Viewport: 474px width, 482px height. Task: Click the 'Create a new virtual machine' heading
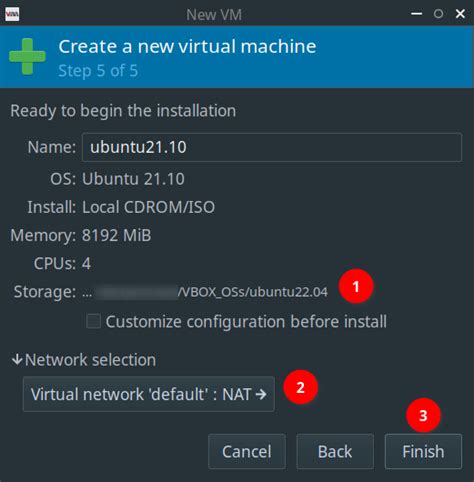187,46
